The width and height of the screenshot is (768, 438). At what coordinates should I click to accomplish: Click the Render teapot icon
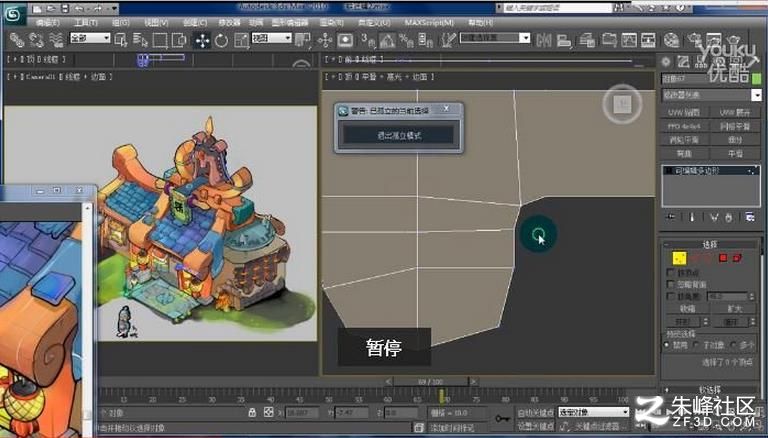(733, 40)
